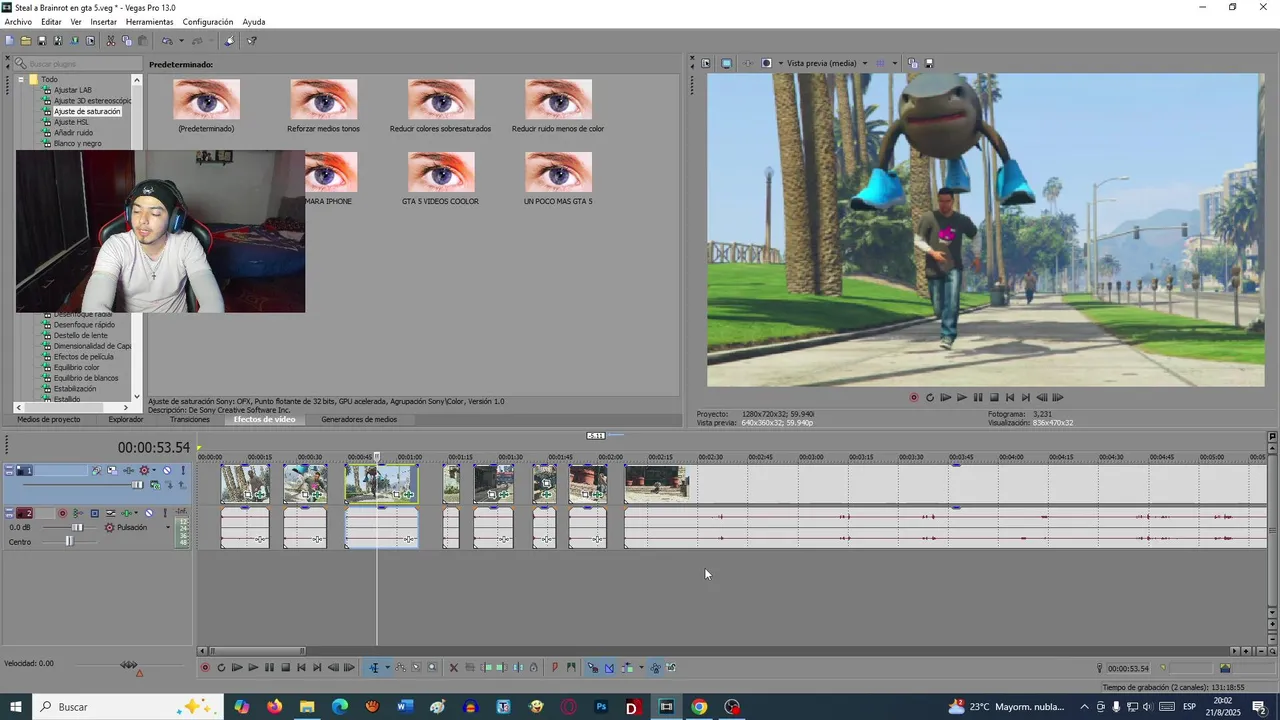Open the Archivo menu
The width and height of the screenshot is (1280, 720).
click(x=18, y=22)
